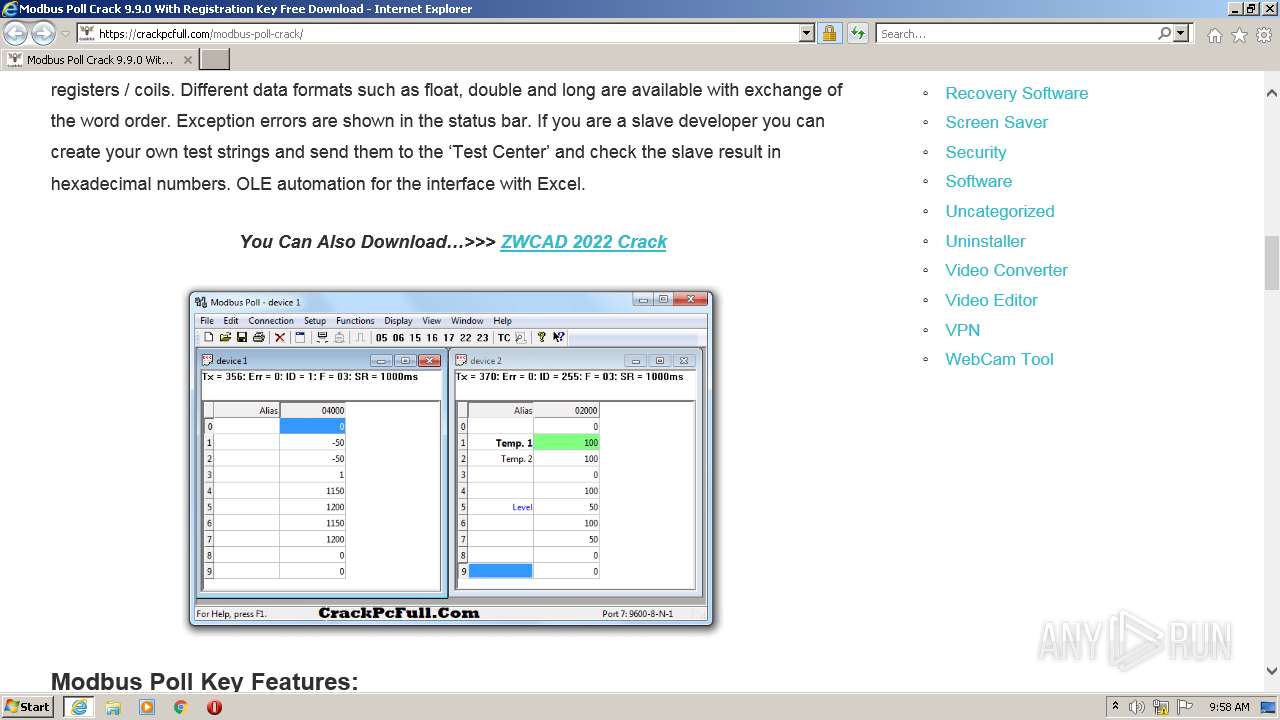Click the browser Forward arrow button
Screen dimensions: 1280x720
point(43,33)
